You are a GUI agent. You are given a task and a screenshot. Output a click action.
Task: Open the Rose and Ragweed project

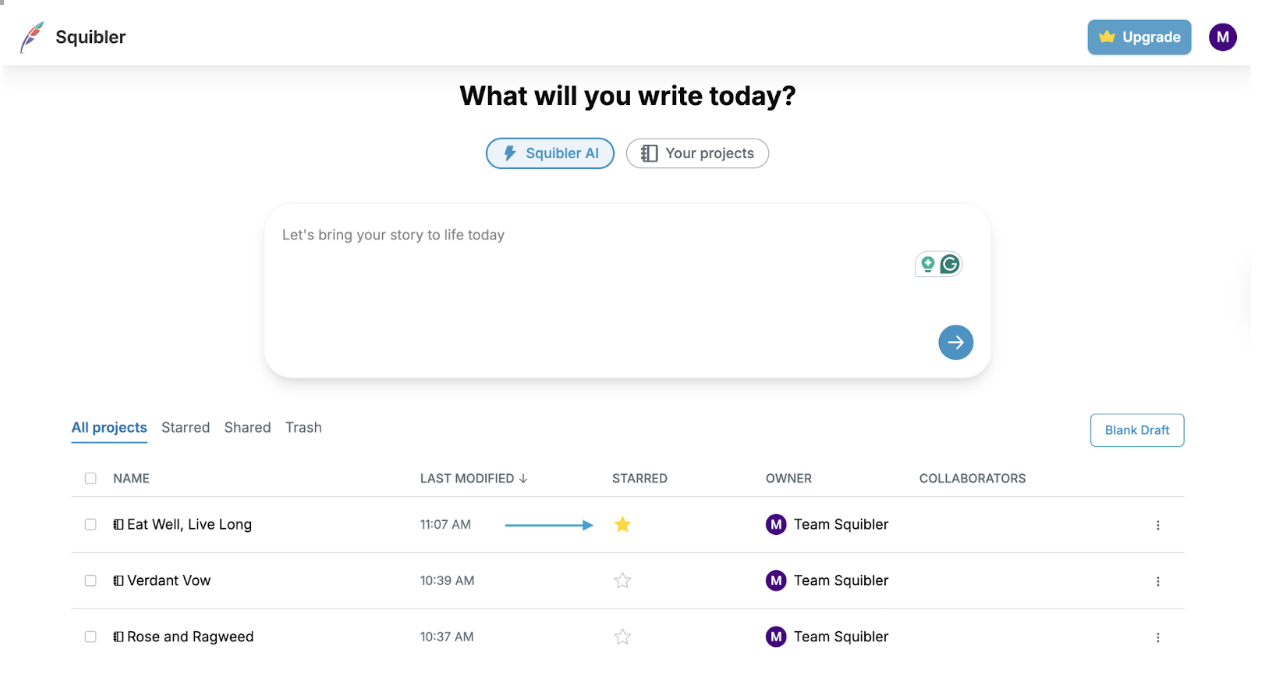pos(190,636)
